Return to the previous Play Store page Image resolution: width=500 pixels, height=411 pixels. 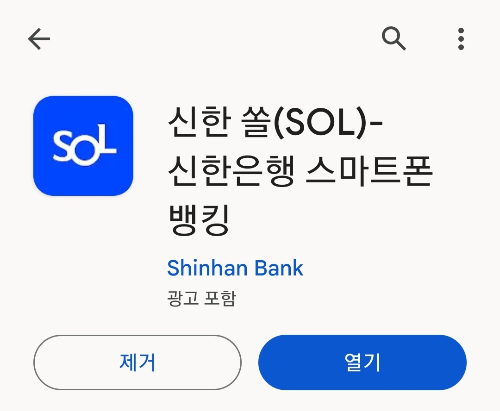[x=39, y=39]
